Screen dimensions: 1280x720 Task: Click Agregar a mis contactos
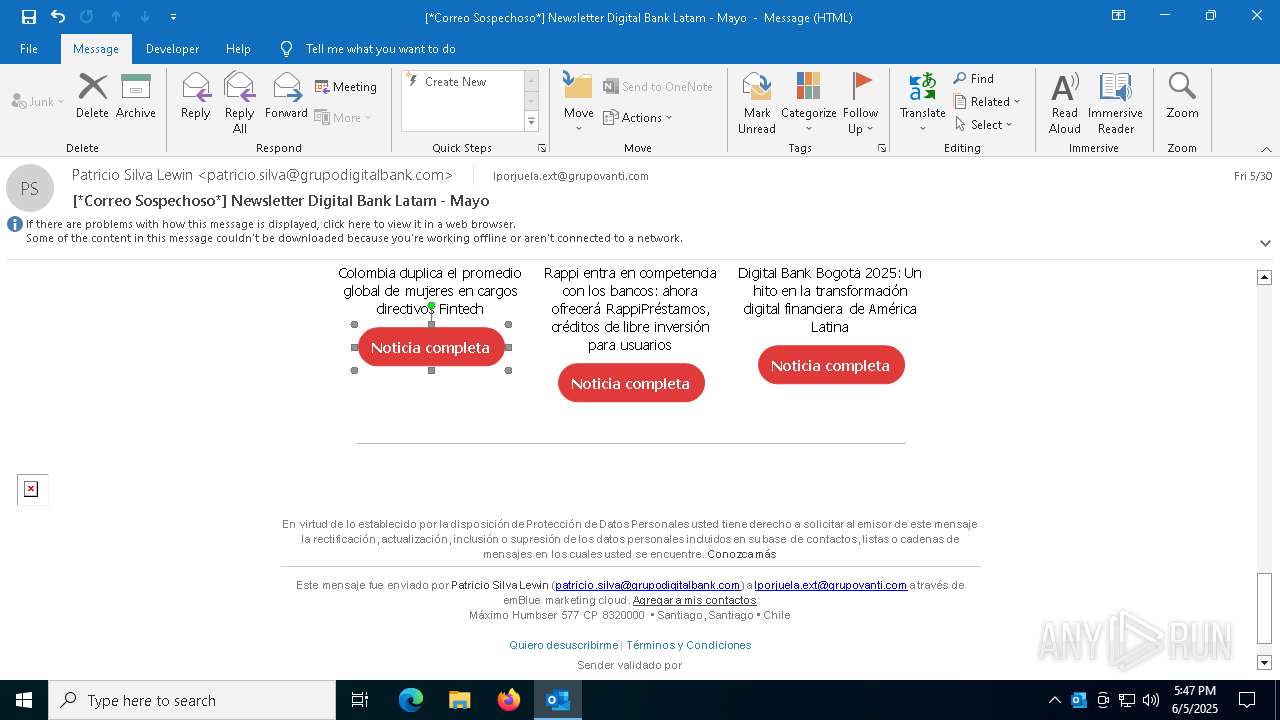[x=694, y=600]
